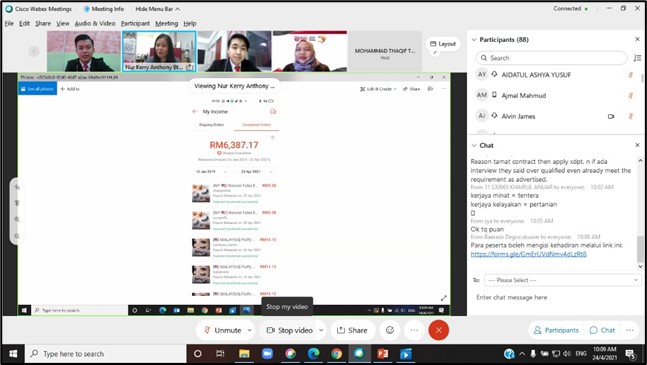Click the Share button
647x365 pixels.
pyautogui.click(x=352, y=330)
